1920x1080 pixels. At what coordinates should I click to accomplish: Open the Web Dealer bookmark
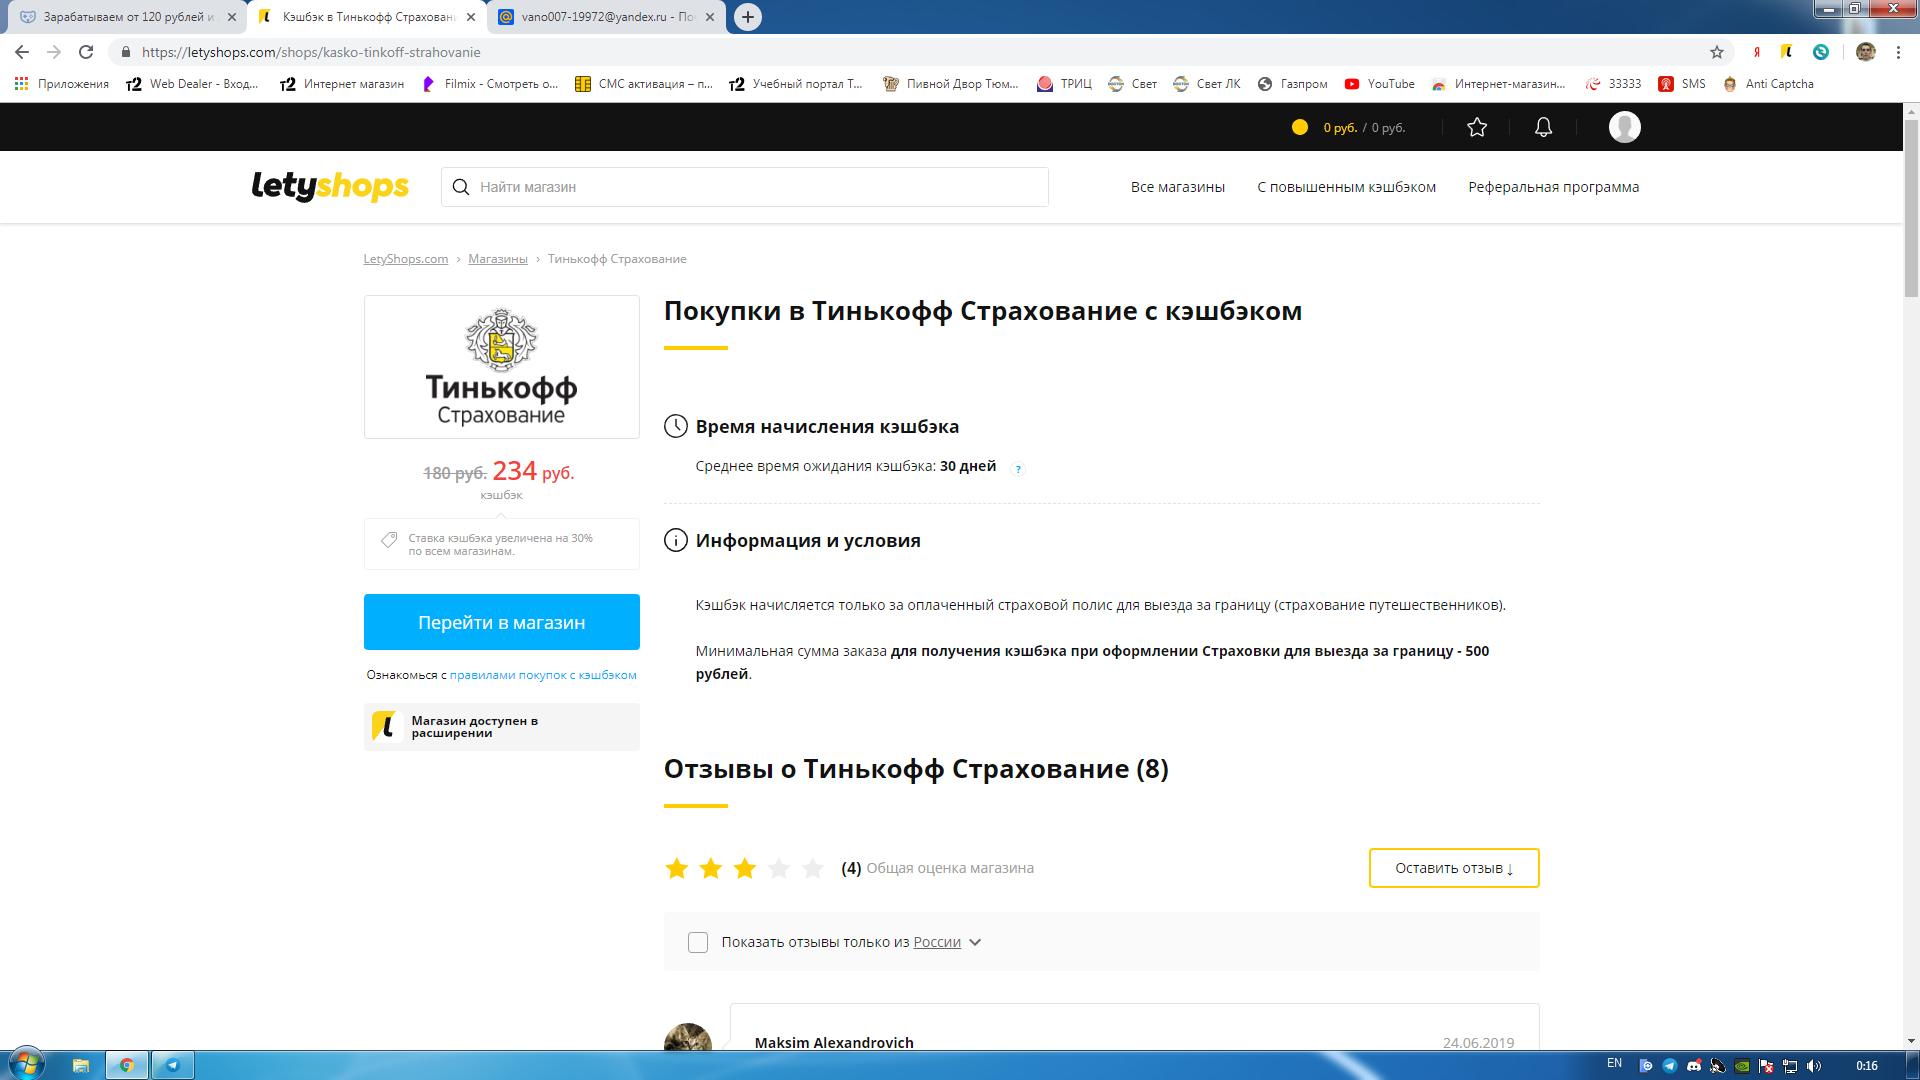(192, 84)
